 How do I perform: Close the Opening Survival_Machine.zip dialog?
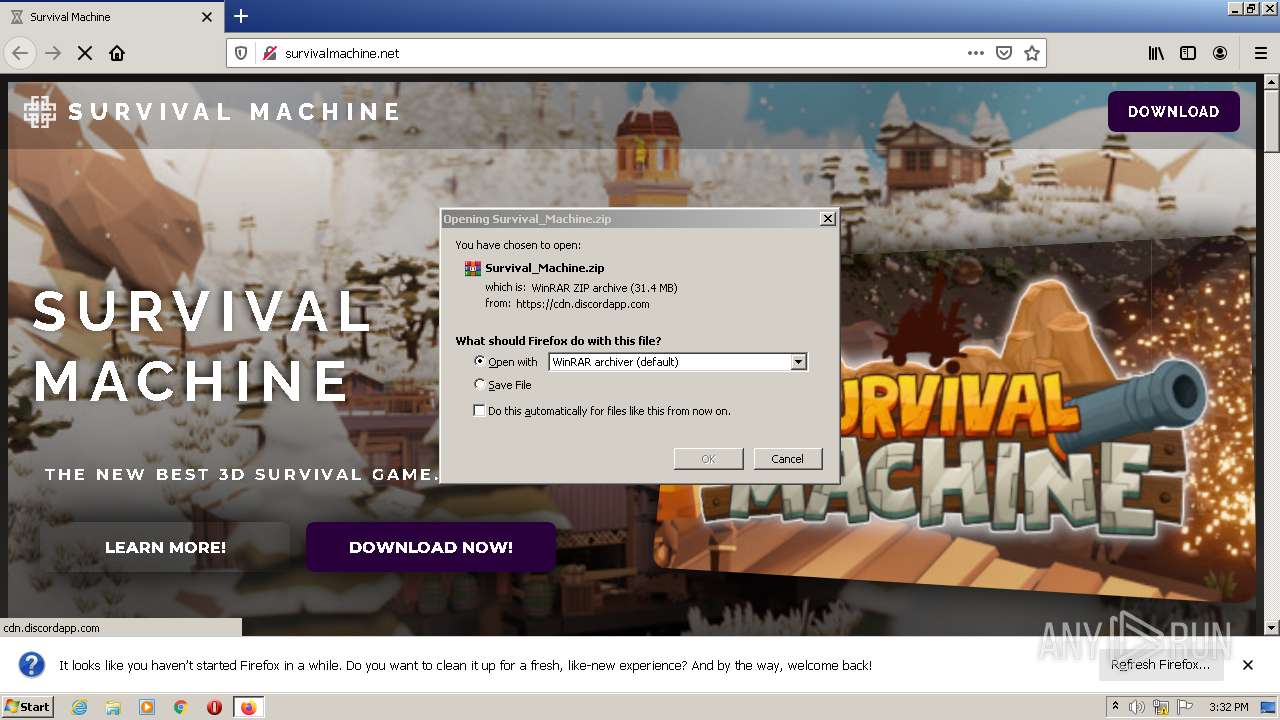click(827, 219)
